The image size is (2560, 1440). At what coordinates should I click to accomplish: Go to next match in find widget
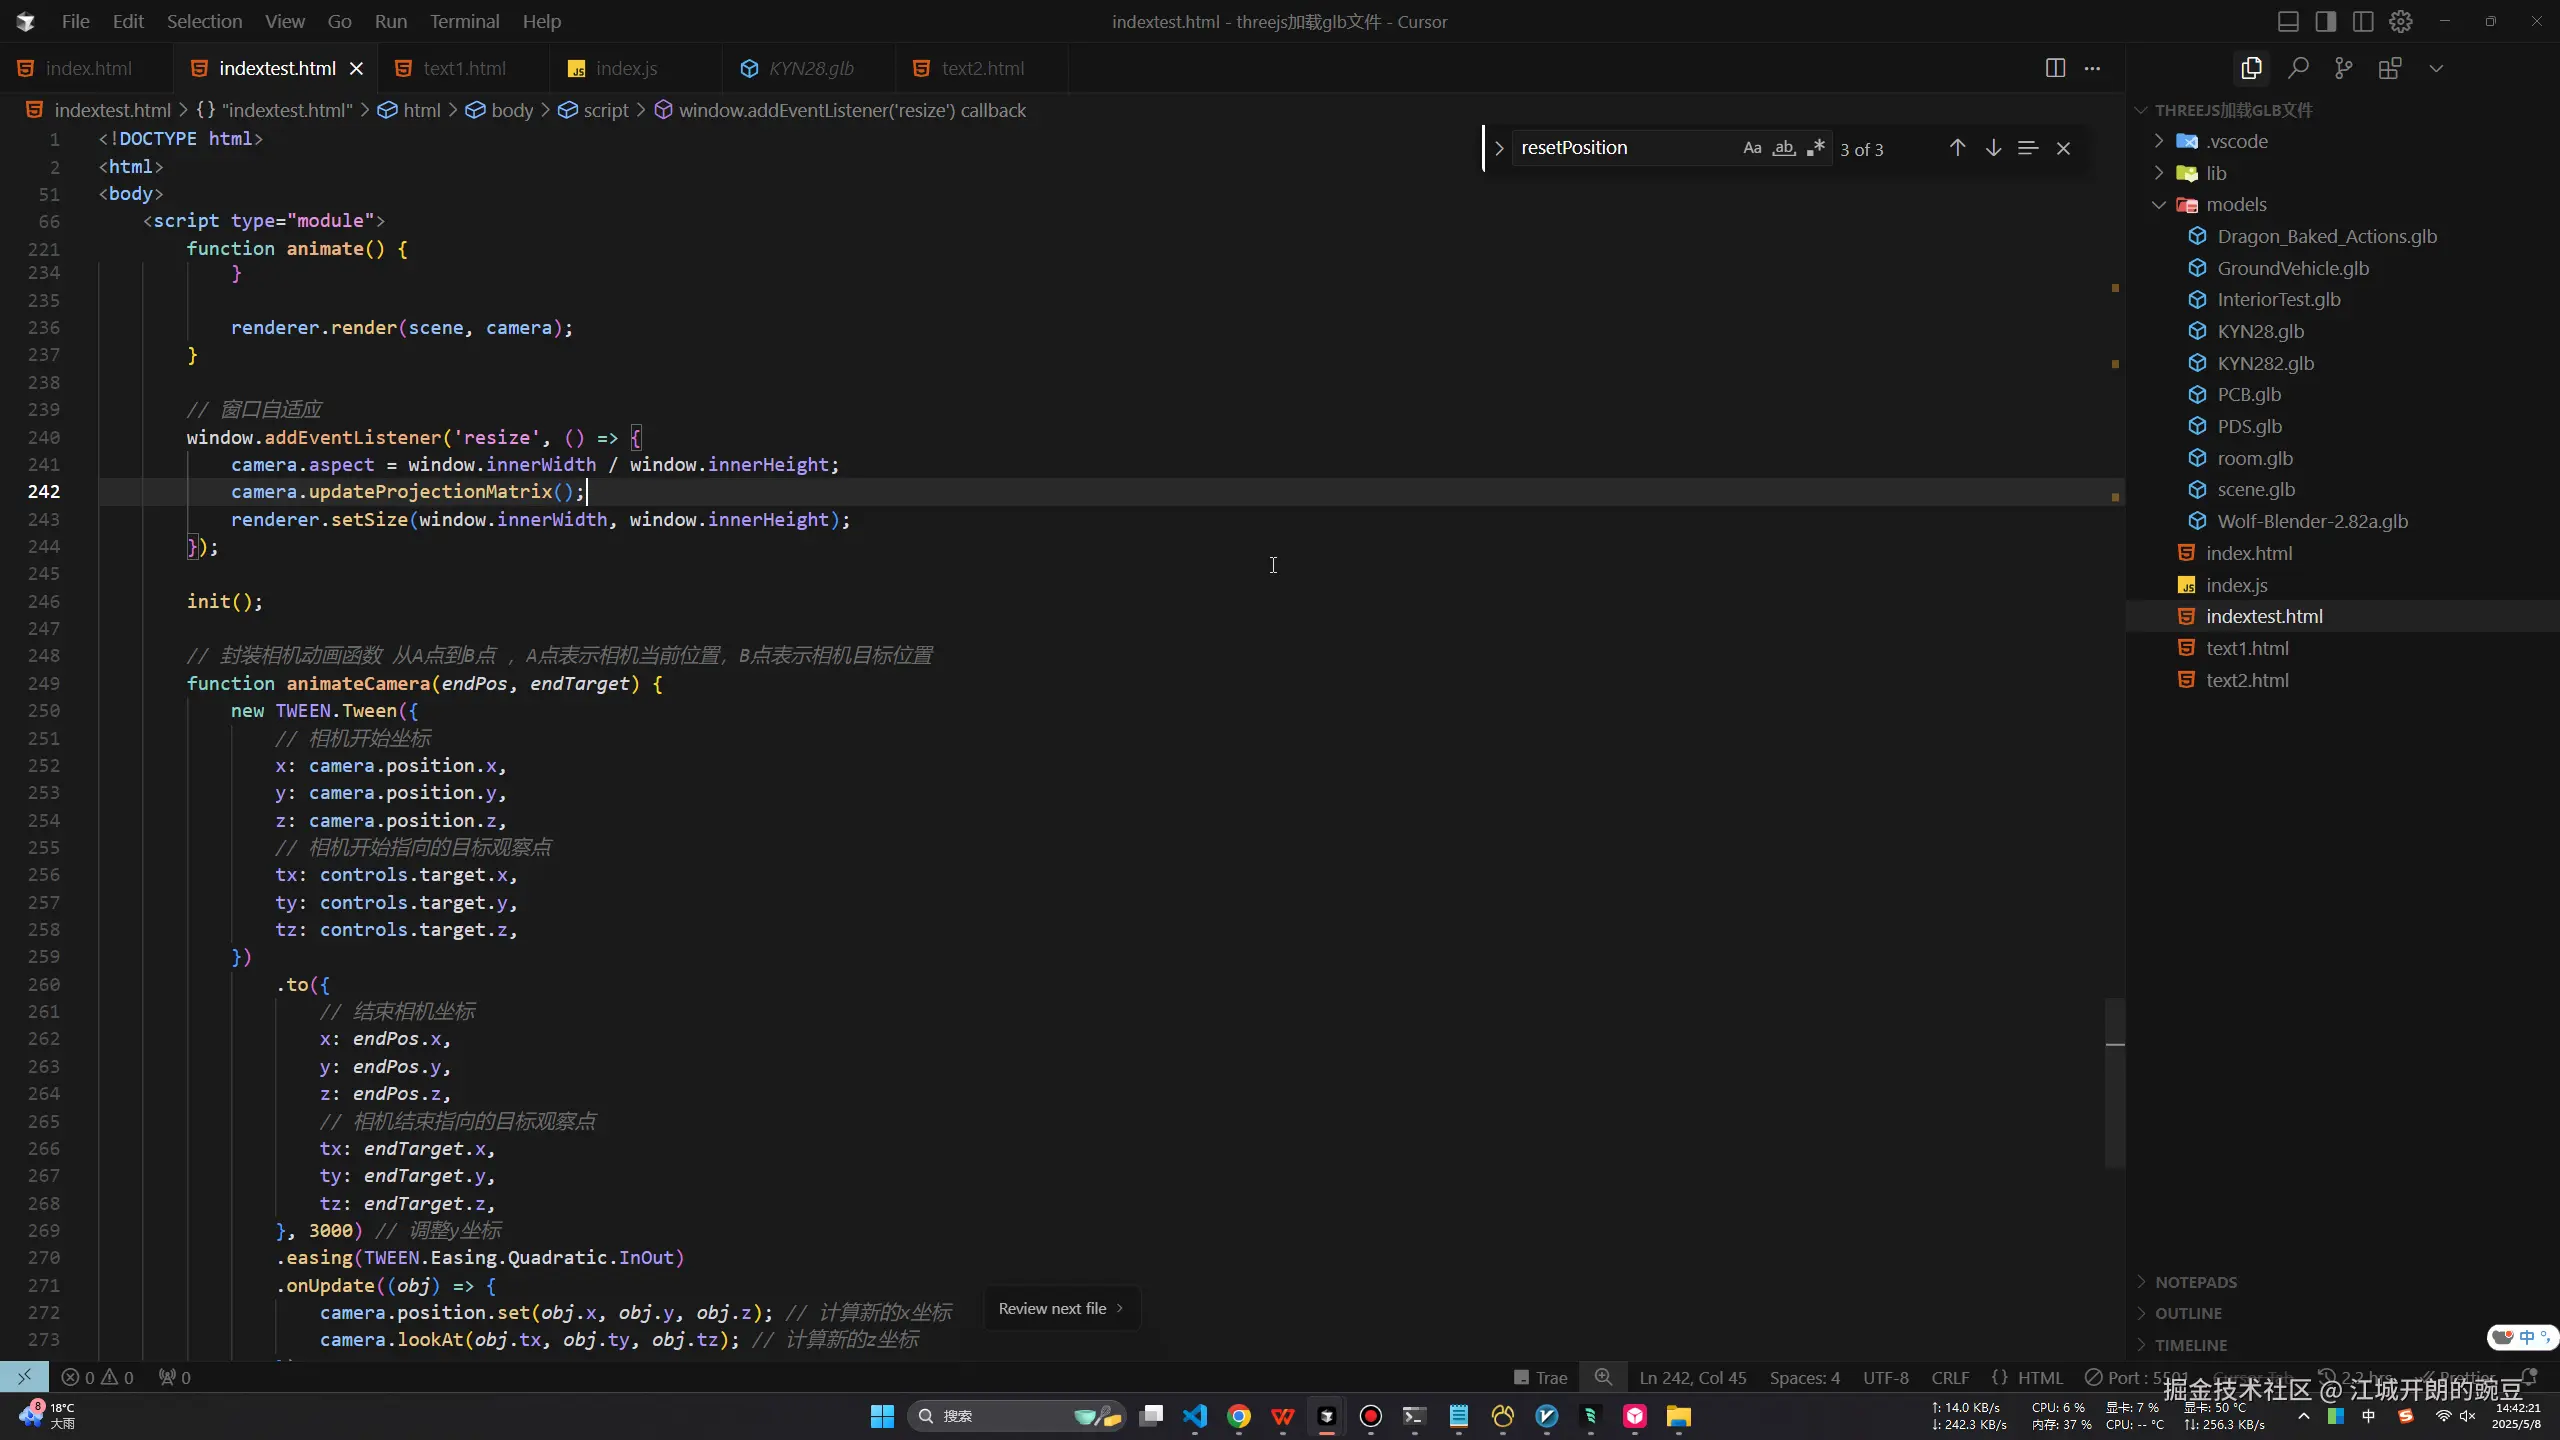(x=1993, y=148)
